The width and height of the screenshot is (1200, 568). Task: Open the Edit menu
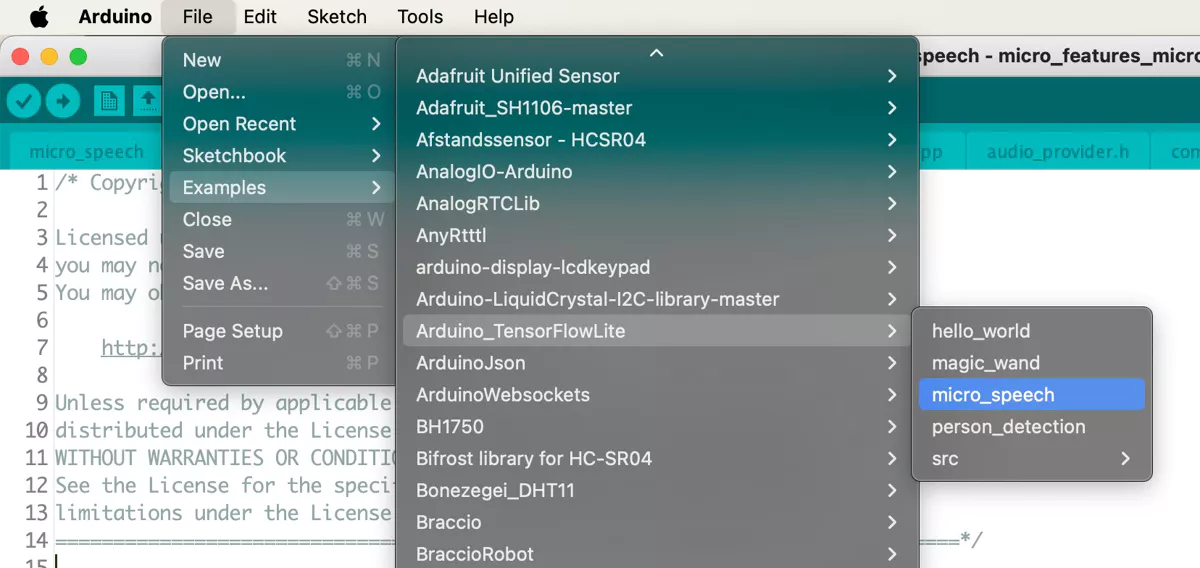pos(260,16)
